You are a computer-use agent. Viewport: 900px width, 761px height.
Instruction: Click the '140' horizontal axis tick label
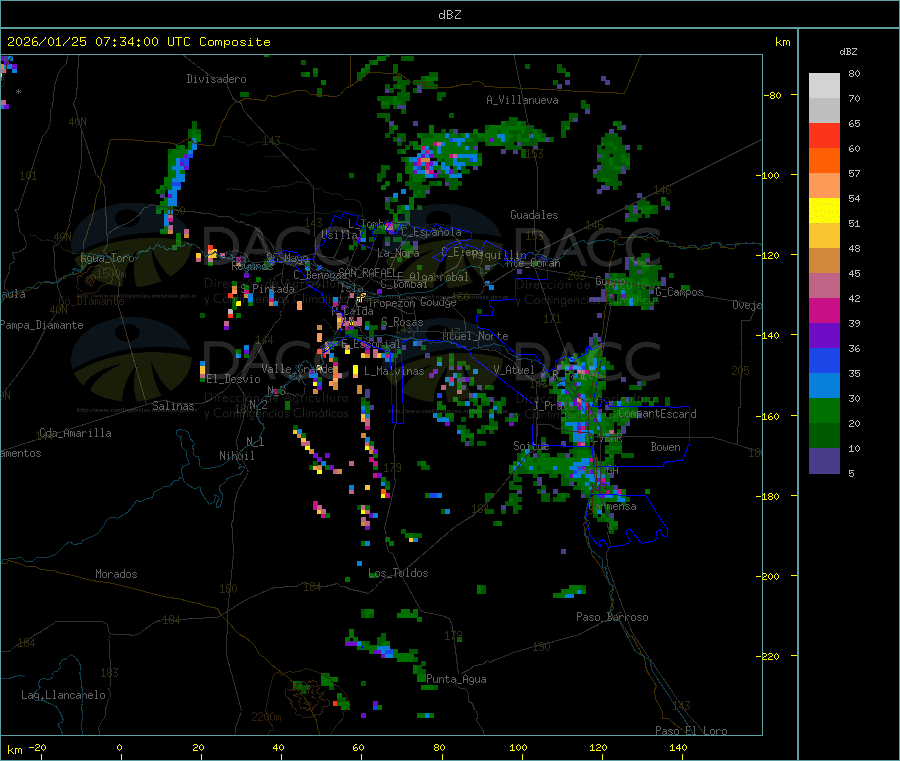pos(678,747)
